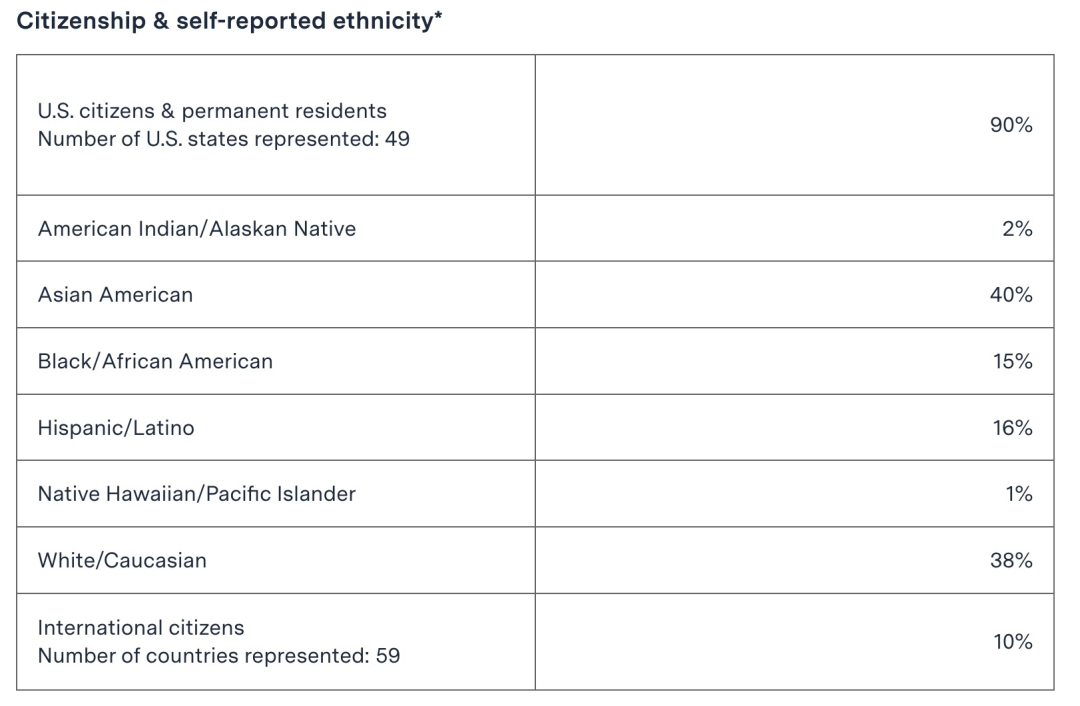The image size is (1080, 706).
Task: Click the Citizenship & self-reported ethnicity heading
Action: coord(229,21)
